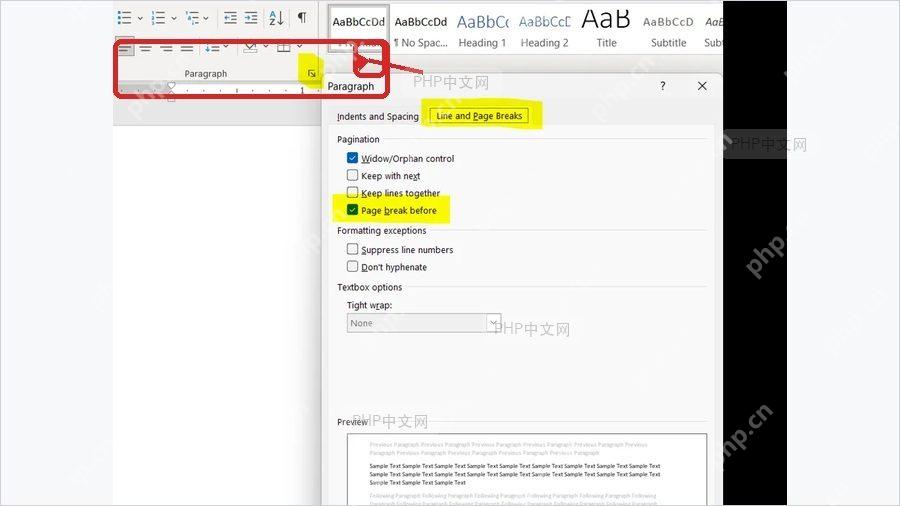Click the Multilevel List icon
The image size is (900, 506).
point(192,18)
